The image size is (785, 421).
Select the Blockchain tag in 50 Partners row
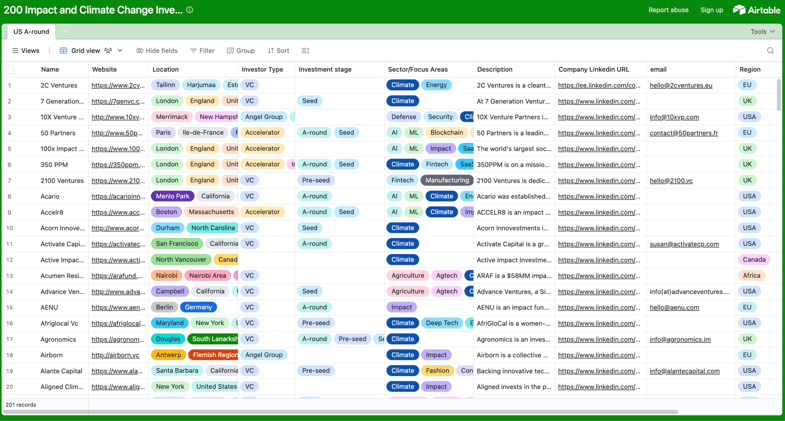(447, 133)
